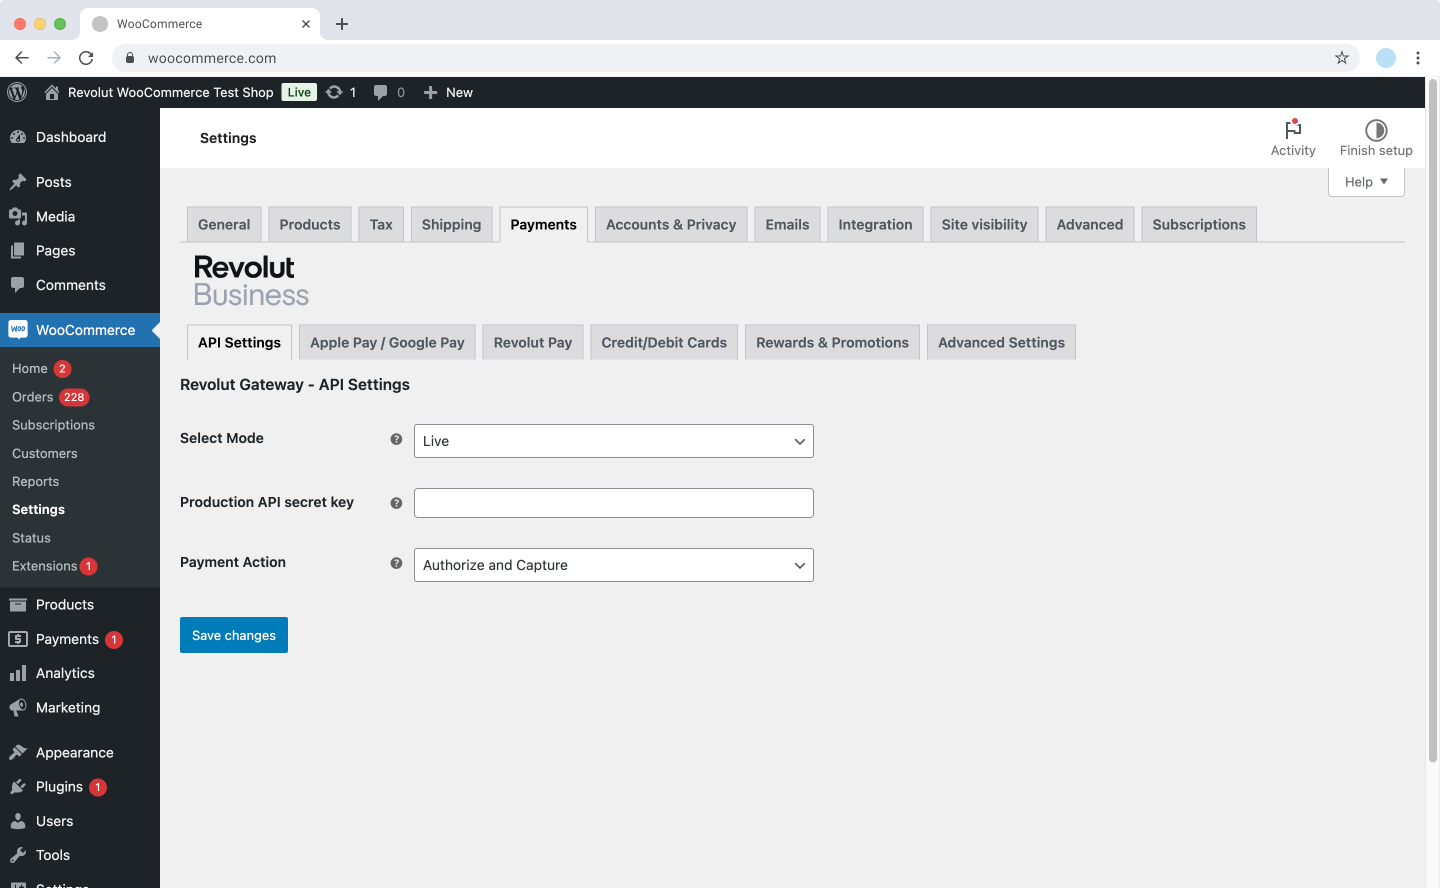1440x888 pixels.
Task: Click the Appearance brush icon
Action: [x=18, y=752]
